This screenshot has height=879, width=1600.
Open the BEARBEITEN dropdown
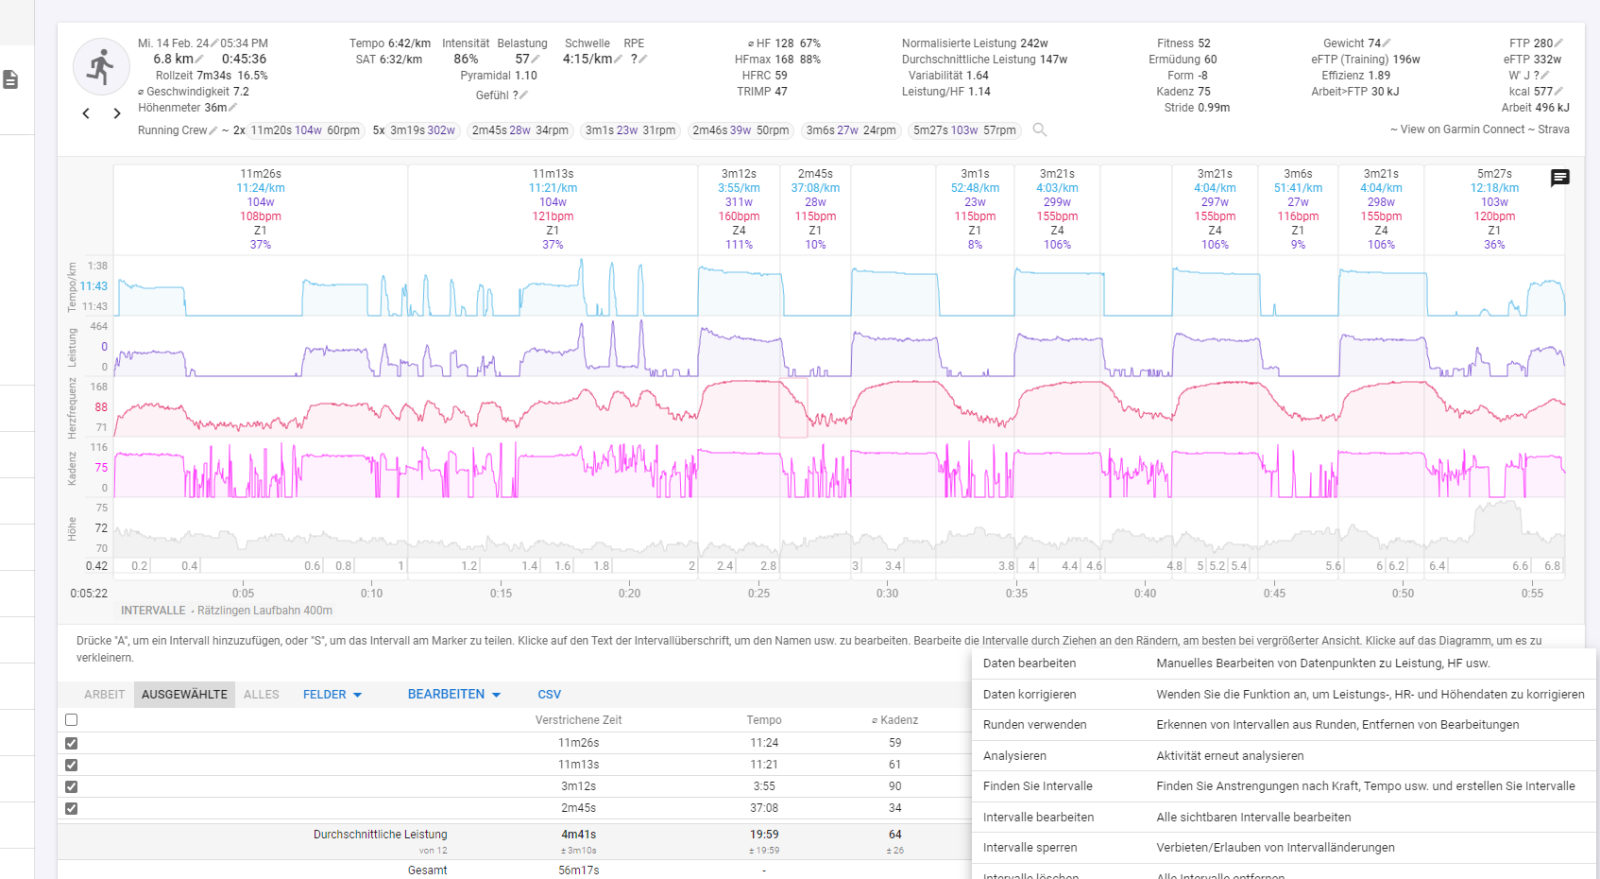453,694
